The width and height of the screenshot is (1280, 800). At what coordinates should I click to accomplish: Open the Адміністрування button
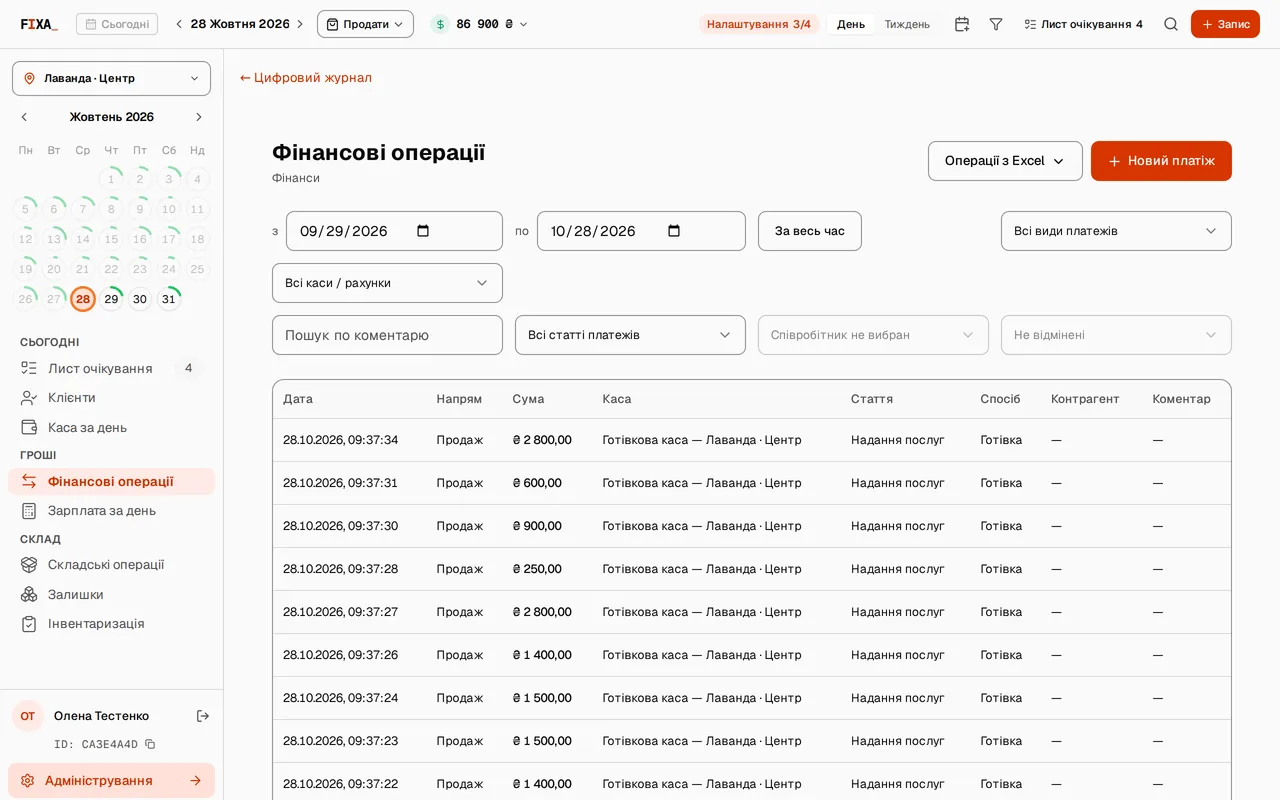pyautogui.click(x=111, y=781)
